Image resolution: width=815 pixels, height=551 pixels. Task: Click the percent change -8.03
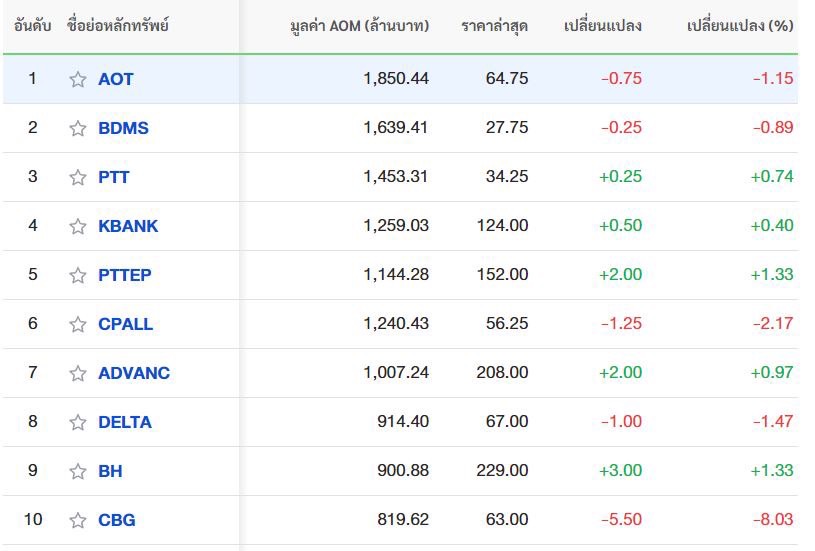773,519
